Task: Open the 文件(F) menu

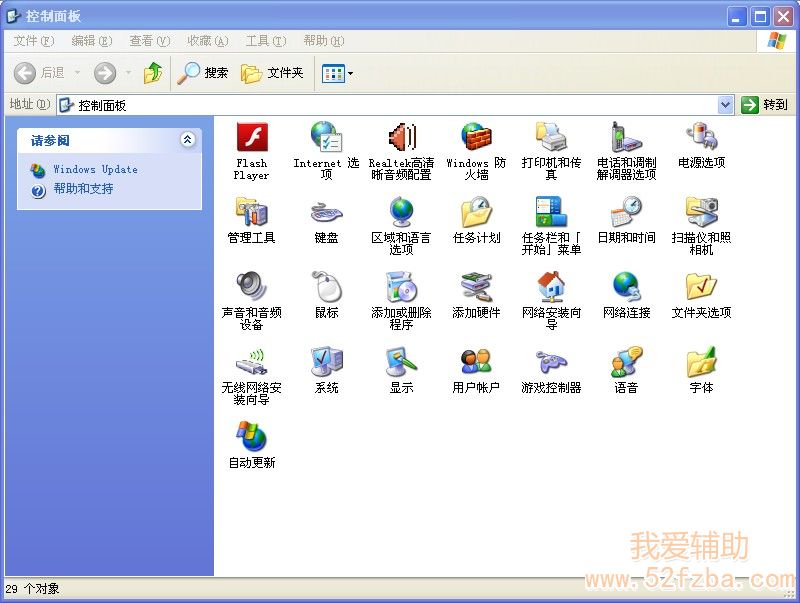Action: coord(34,41)
